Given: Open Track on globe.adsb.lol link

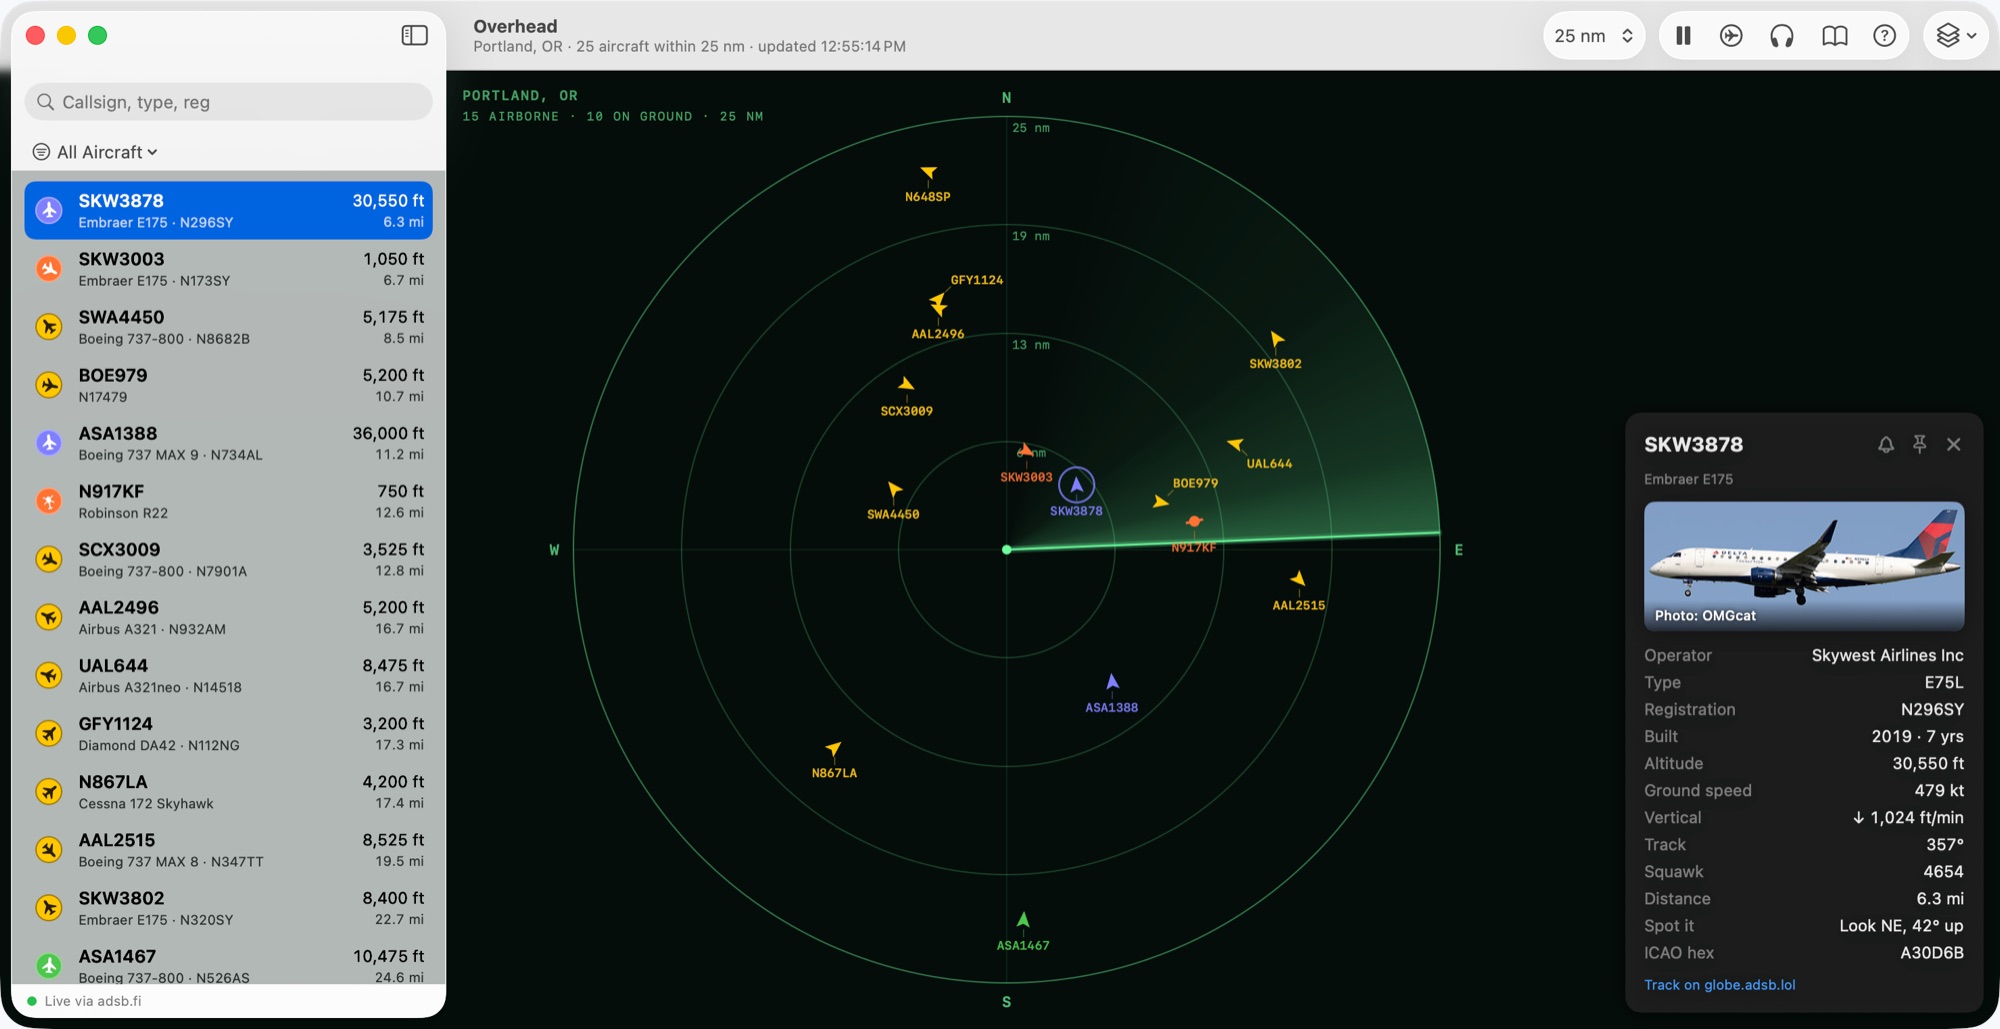Looking at the screenshot, I should coord(1720,985).
